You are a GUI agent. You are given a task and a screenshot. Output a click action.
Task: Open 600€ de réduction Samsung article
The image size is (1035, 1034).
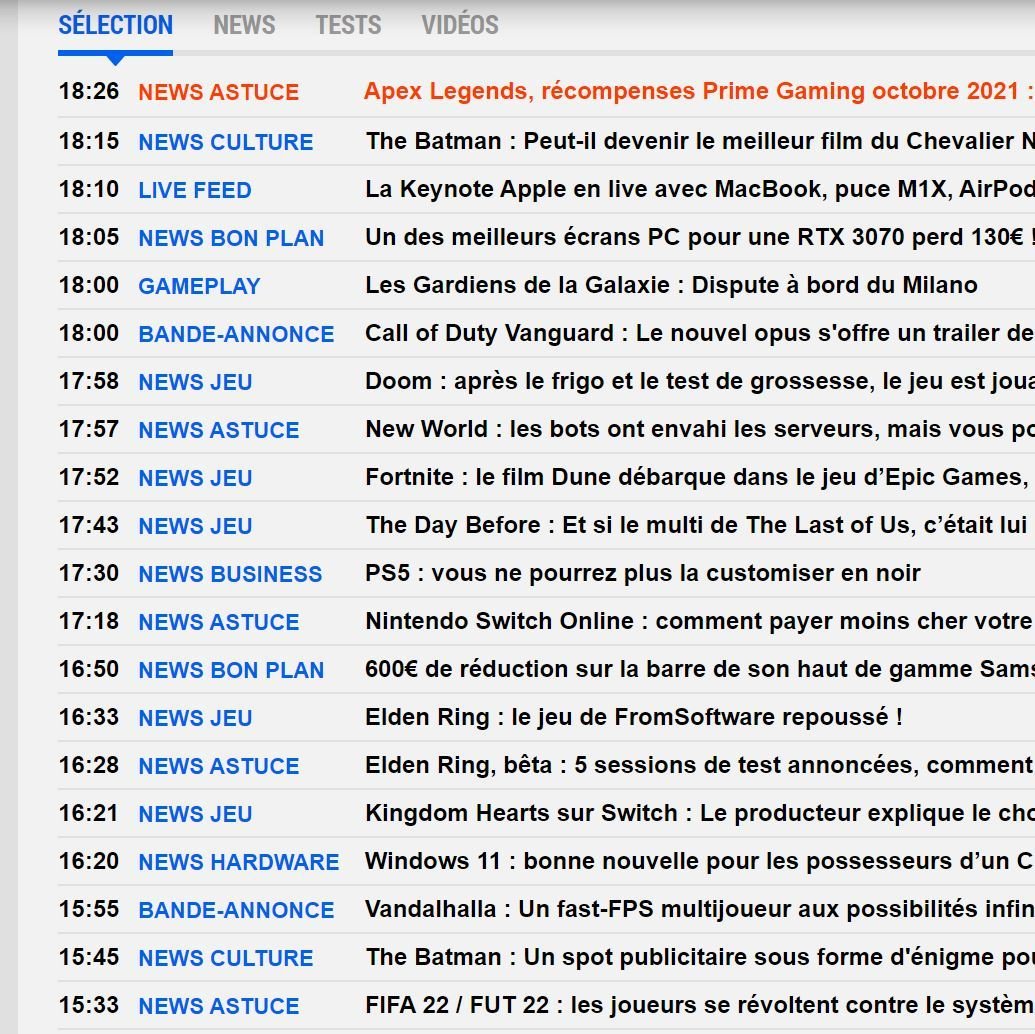pyautogui.click(x=700, y=669)
